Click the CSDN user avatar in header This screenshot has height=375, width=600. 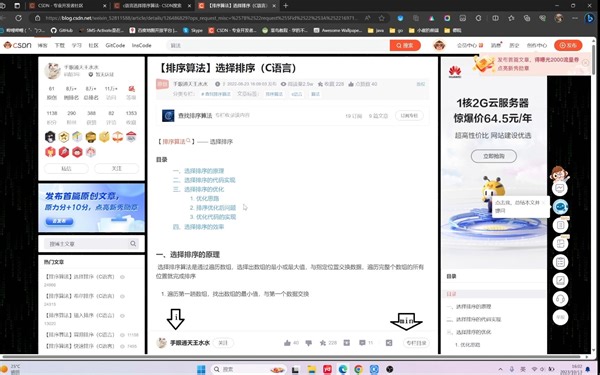(439, 45)
